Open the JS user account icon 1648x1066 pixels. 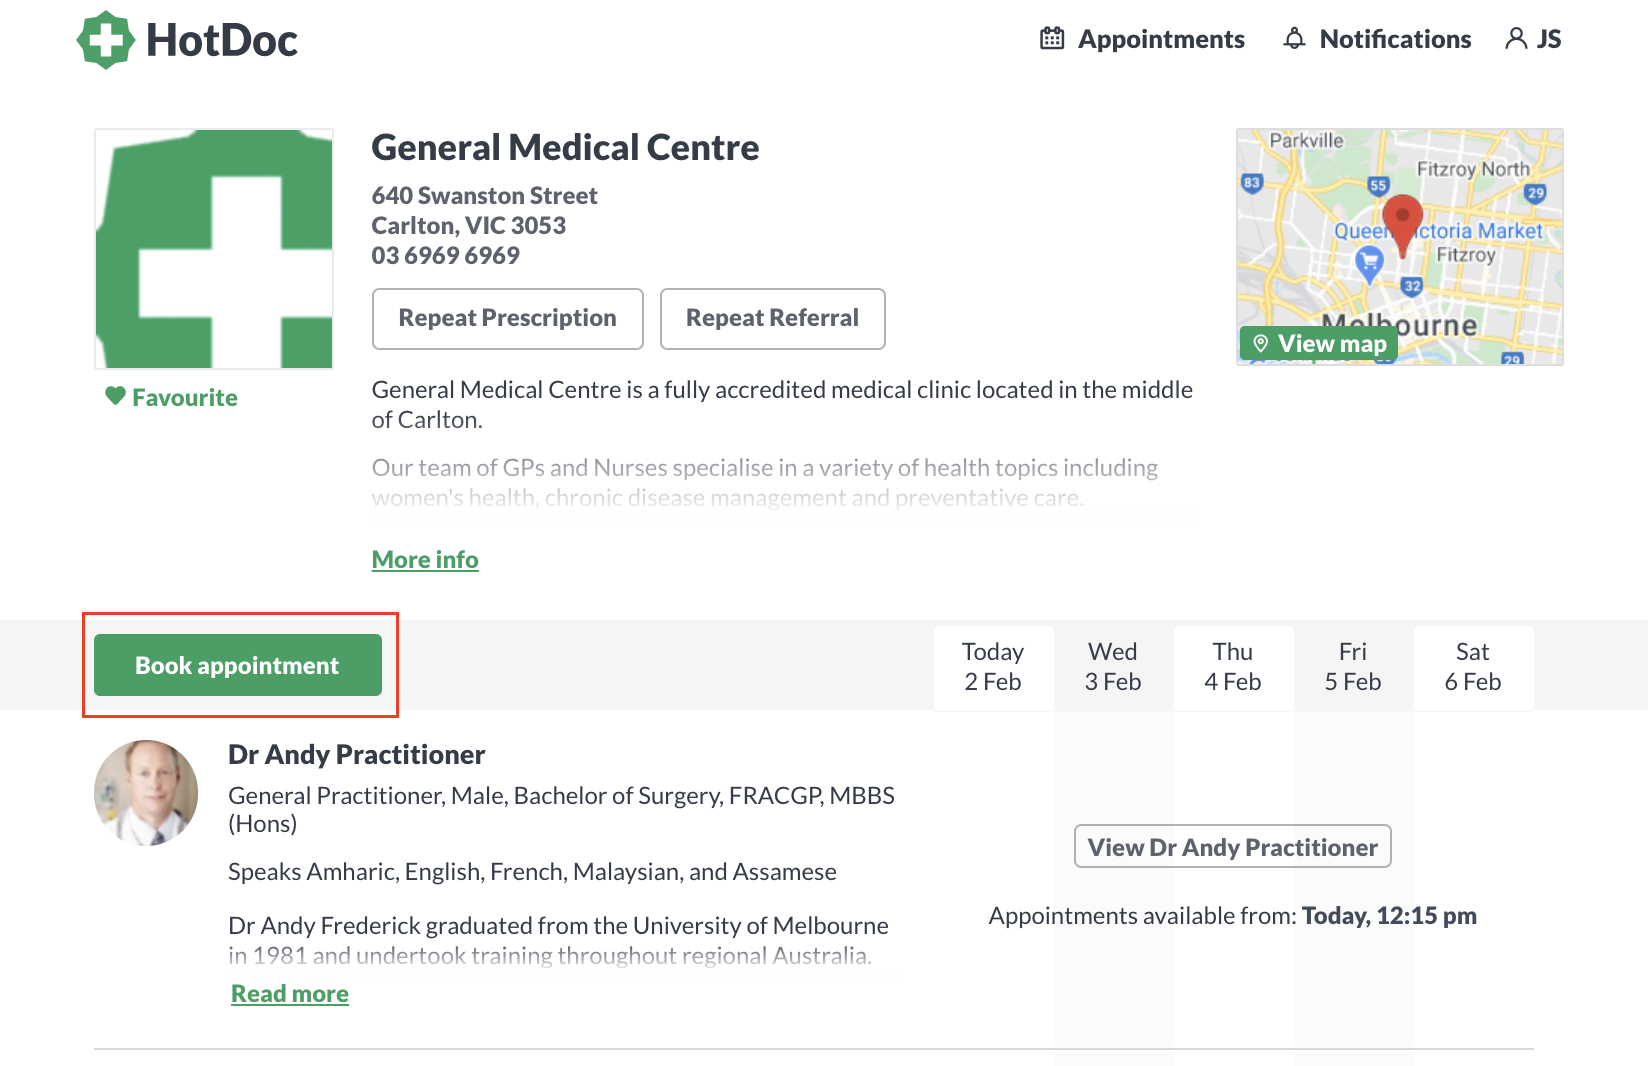[x=1516, y=39]
